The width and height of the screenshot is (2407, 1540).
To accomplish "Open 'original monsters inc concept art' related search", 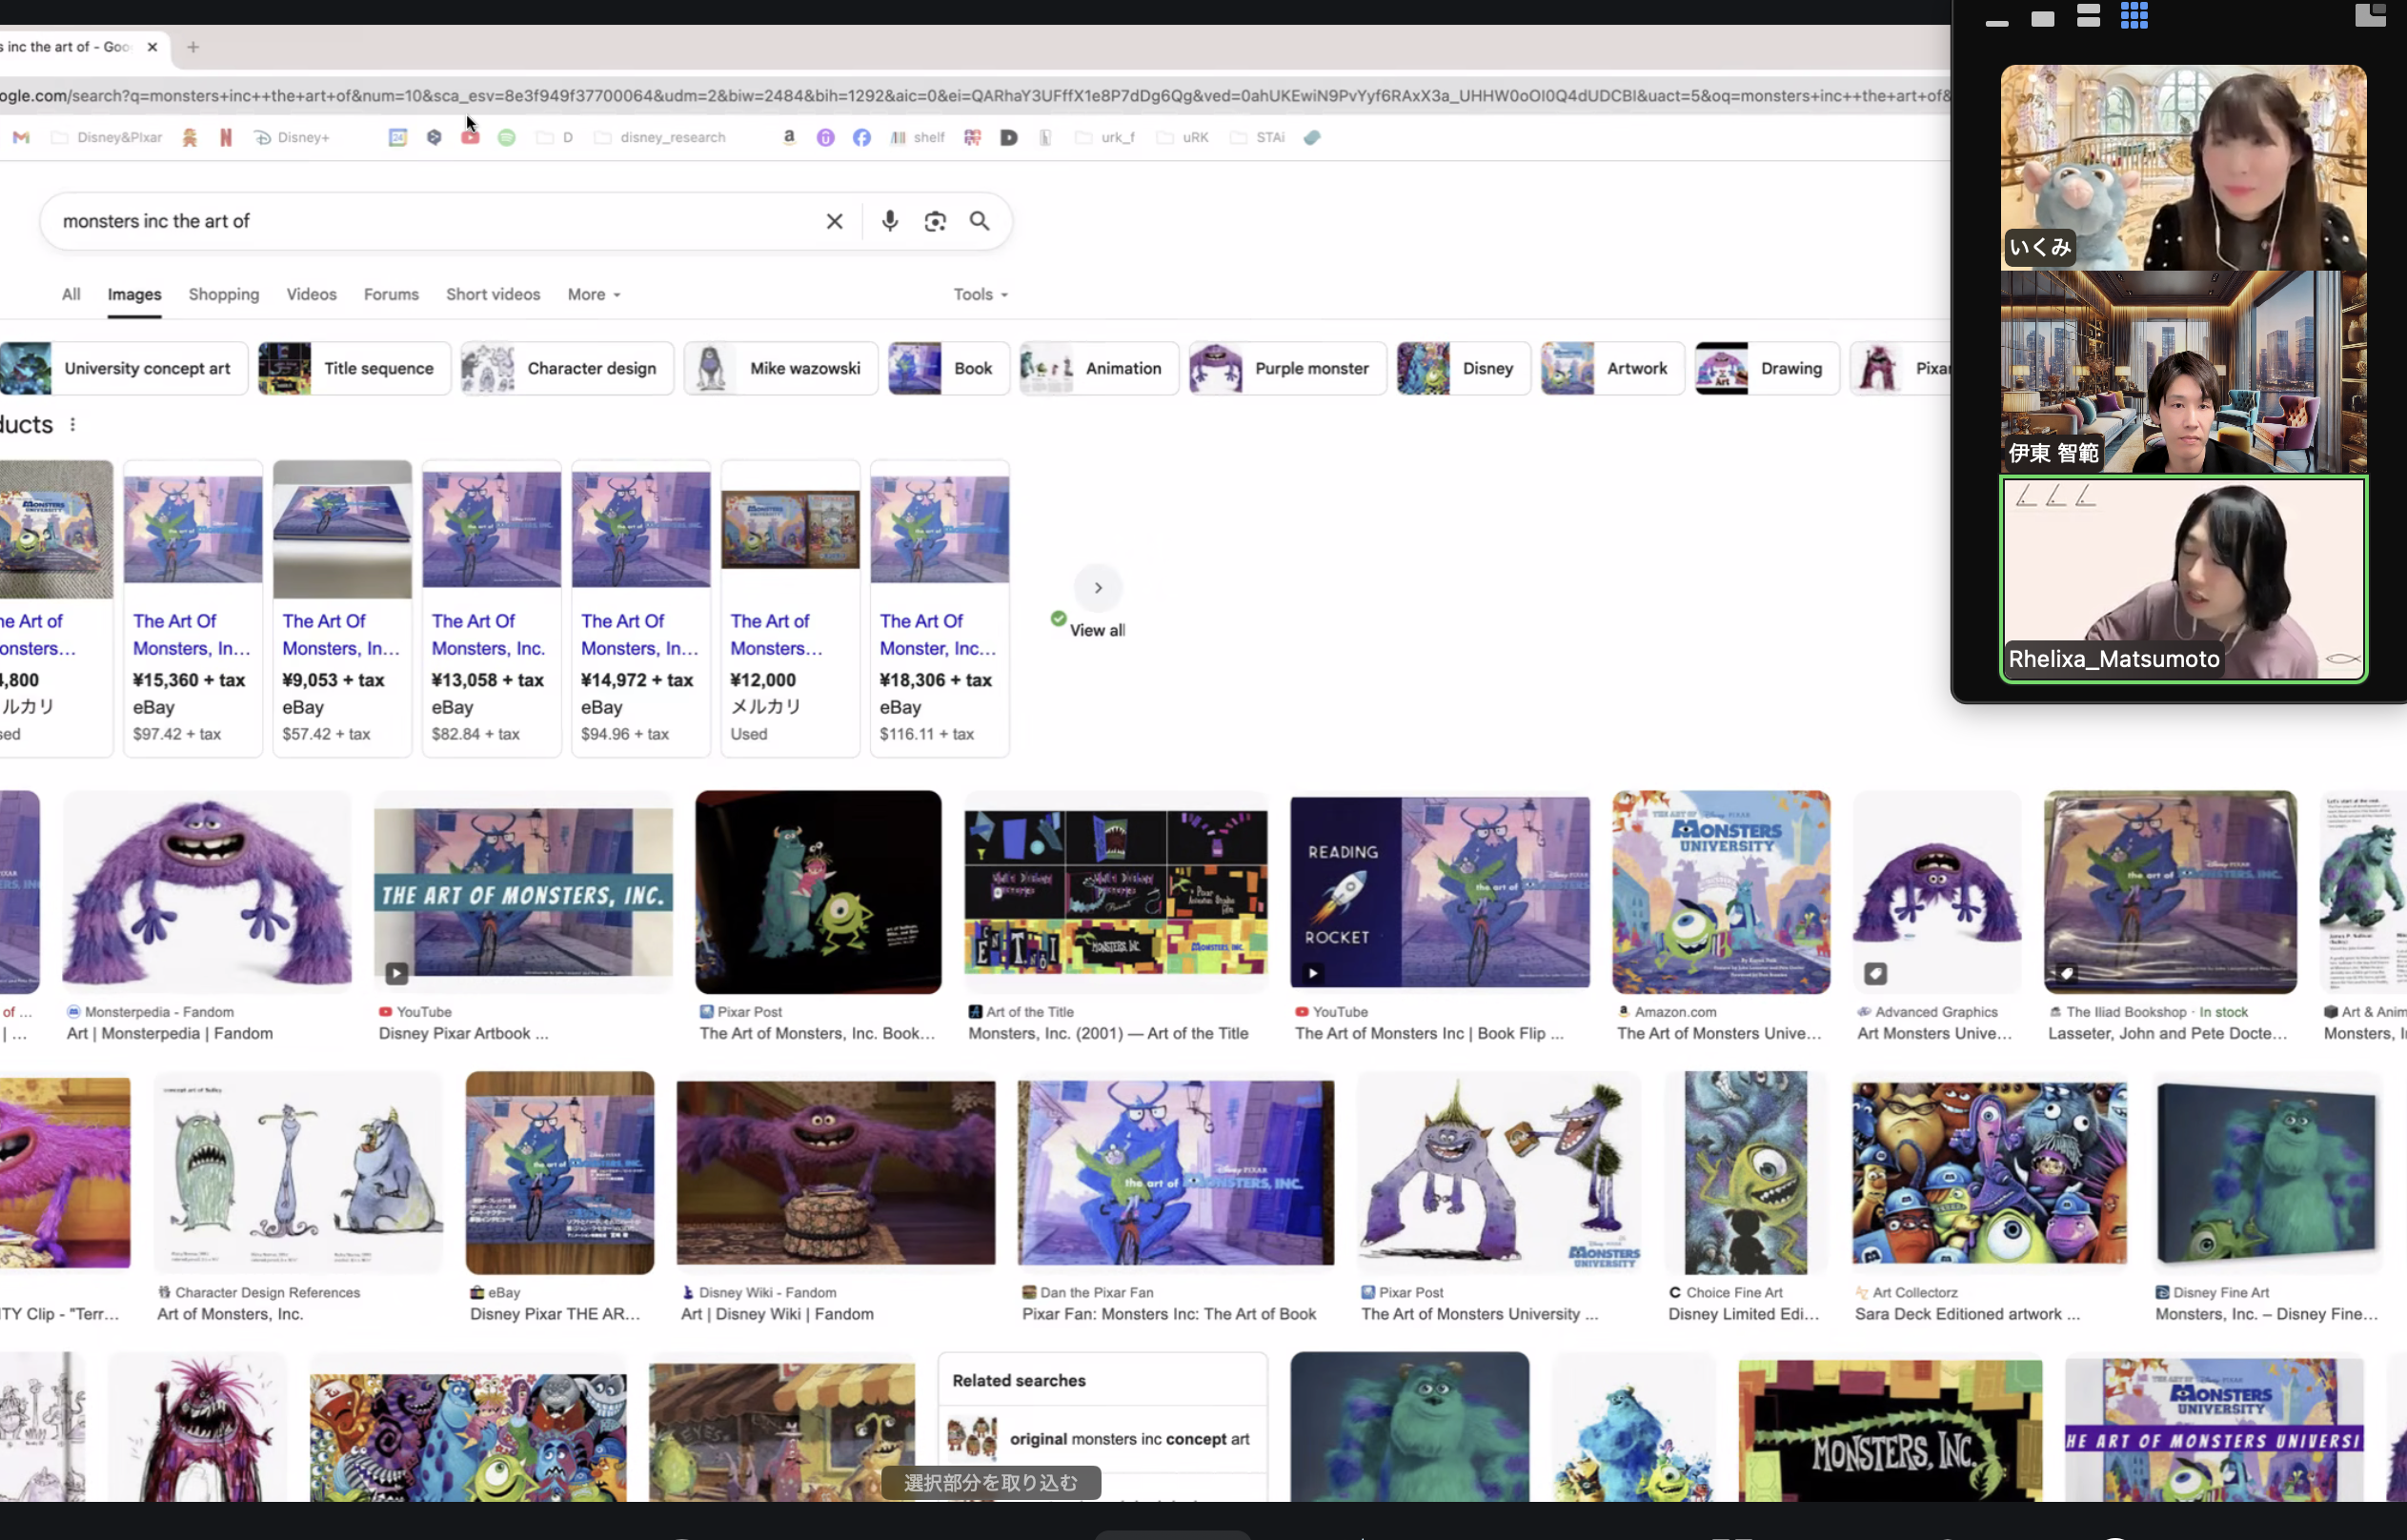I will click(x=1102, y=1439).
